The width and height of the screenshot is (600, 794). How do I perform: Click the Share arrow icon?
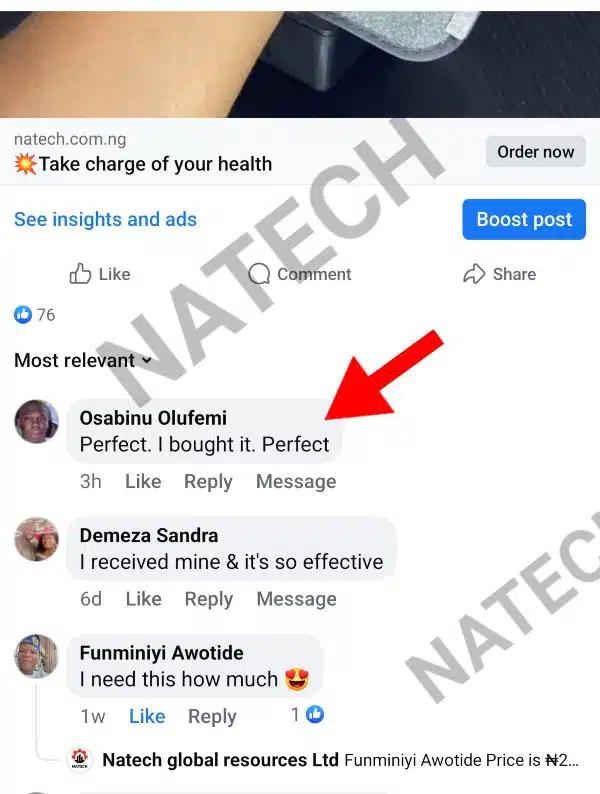coord(474,273)
